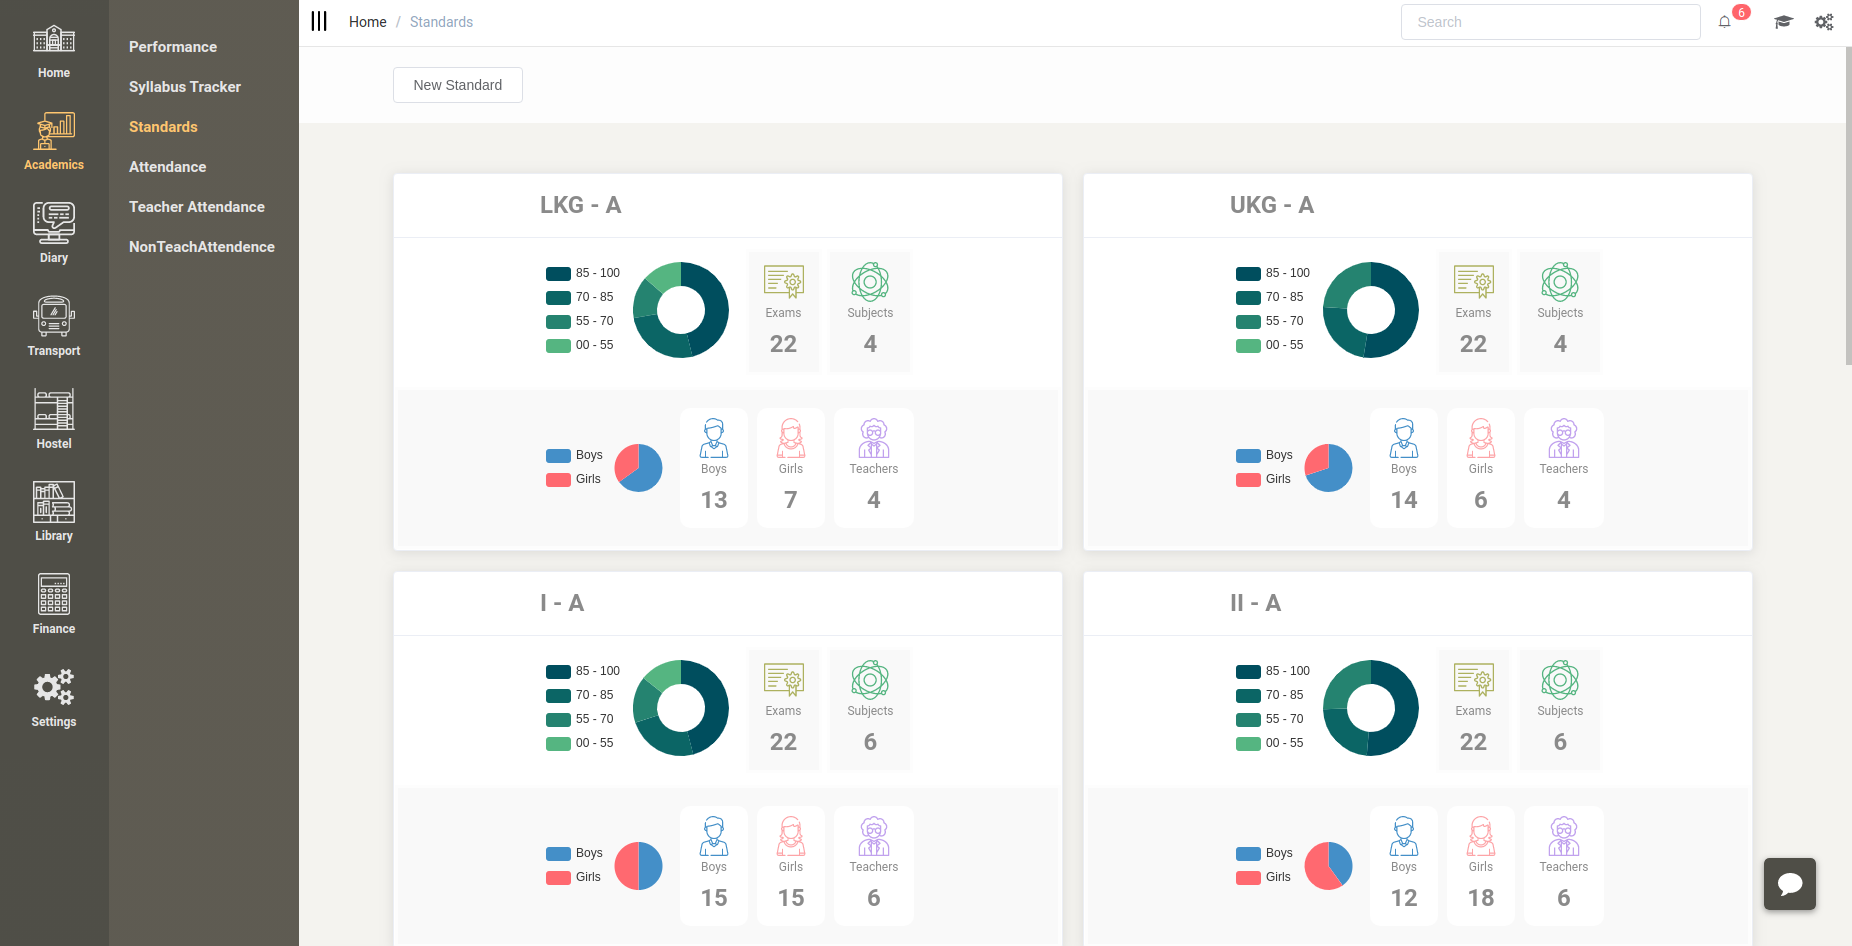Click the notification bell icon
Image resolution: width=1852 pixels, height=946 pixels.
[x=1725, y=22]
